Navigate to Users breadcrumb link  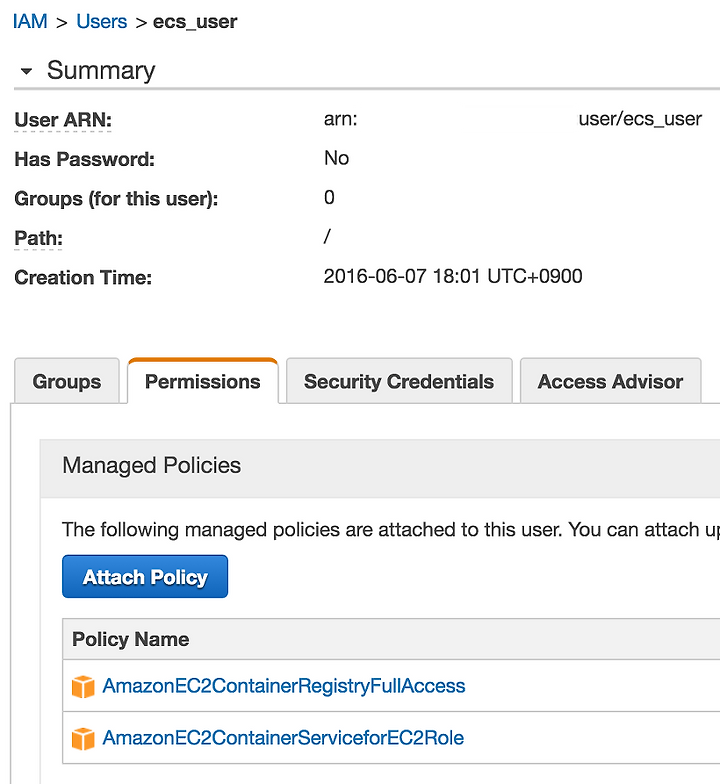click(x=102, y=22)
